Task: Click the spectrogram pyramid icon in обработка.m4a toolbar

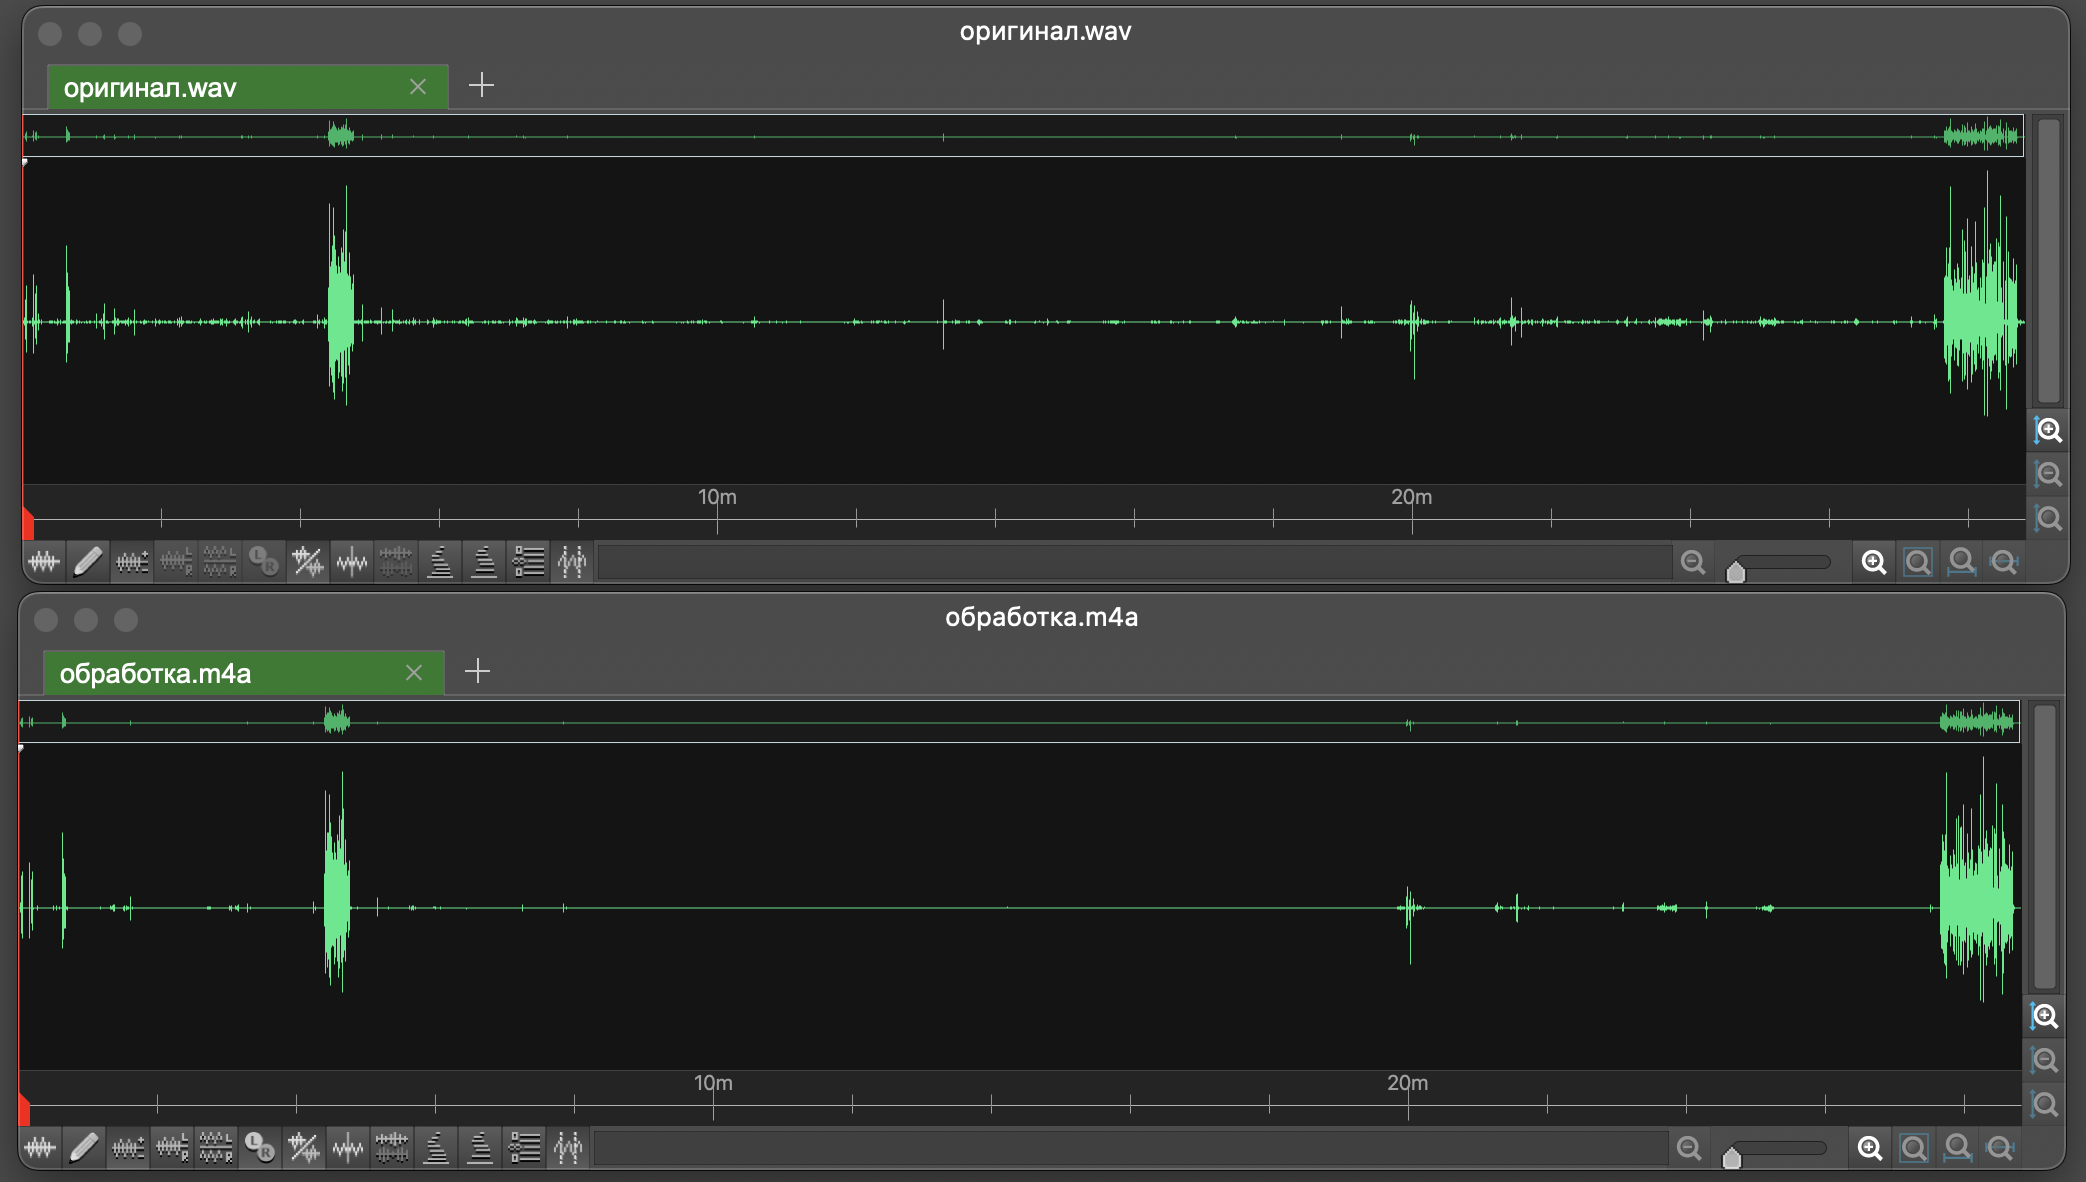Action: (436, 1148)
